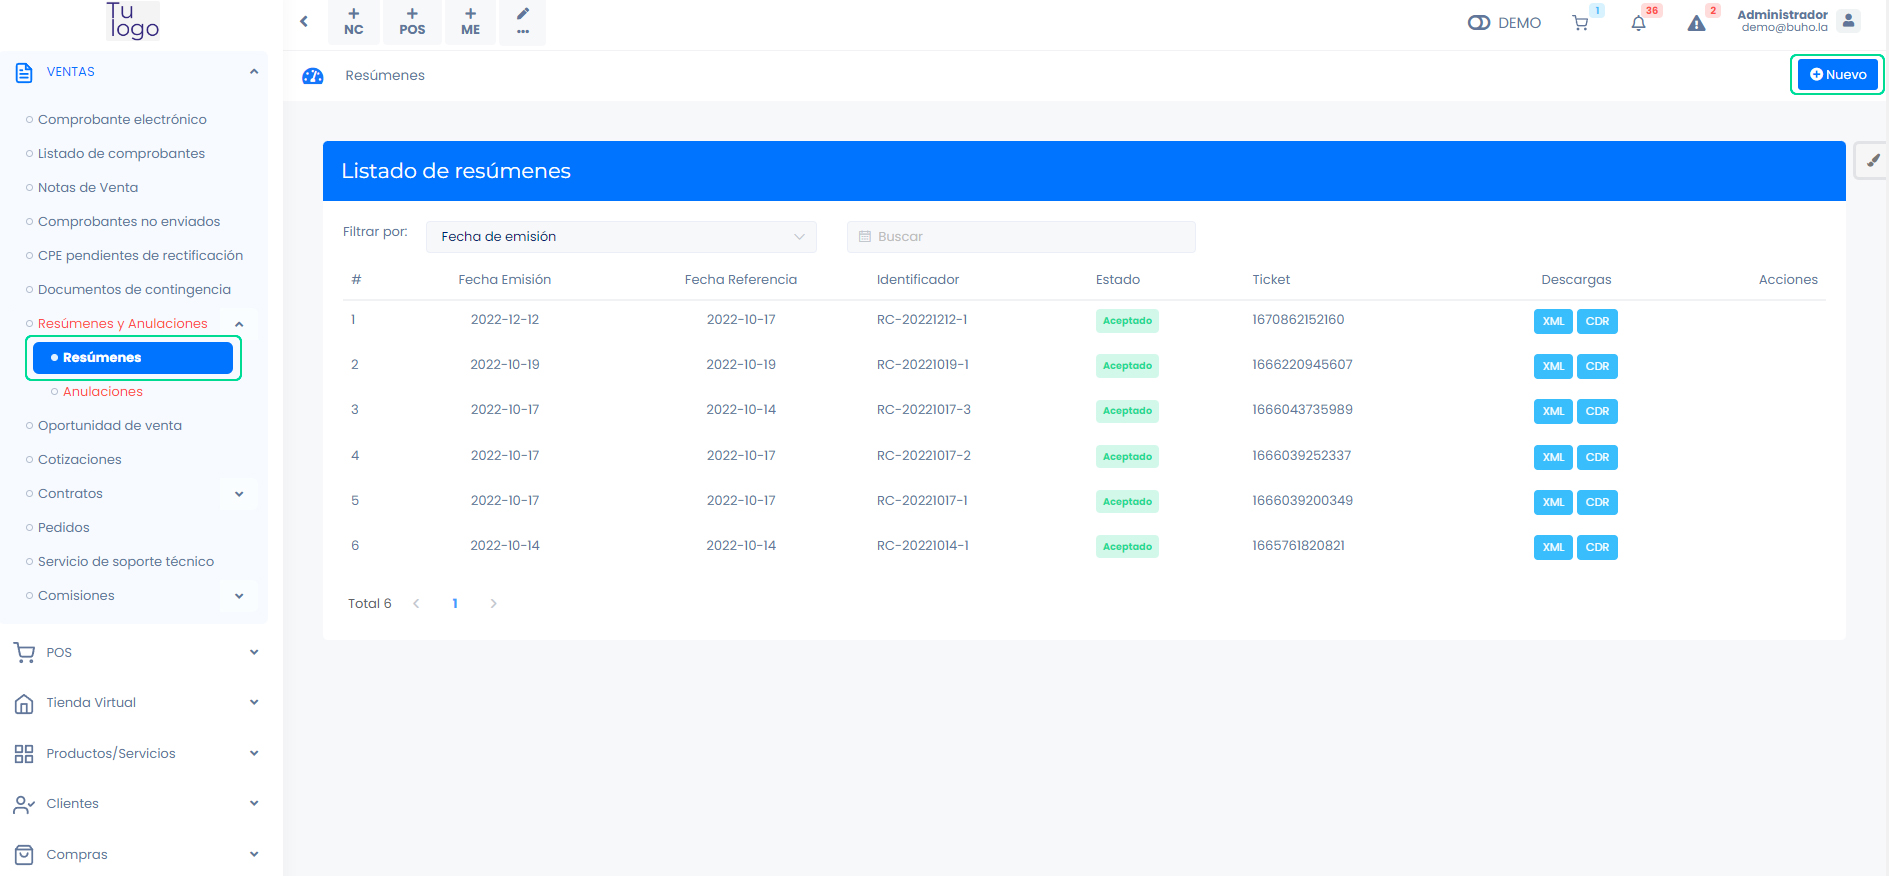Open the Fecha de emisión filter dropdown

click(x=621, y=237)
